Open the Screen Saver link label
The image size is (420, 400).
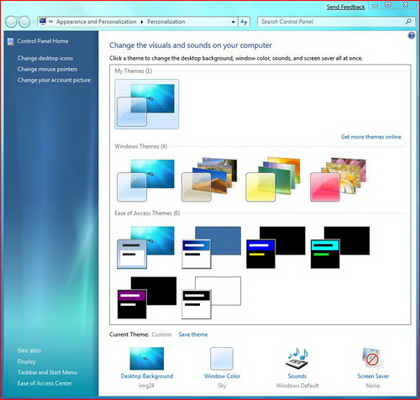(373, 376)
